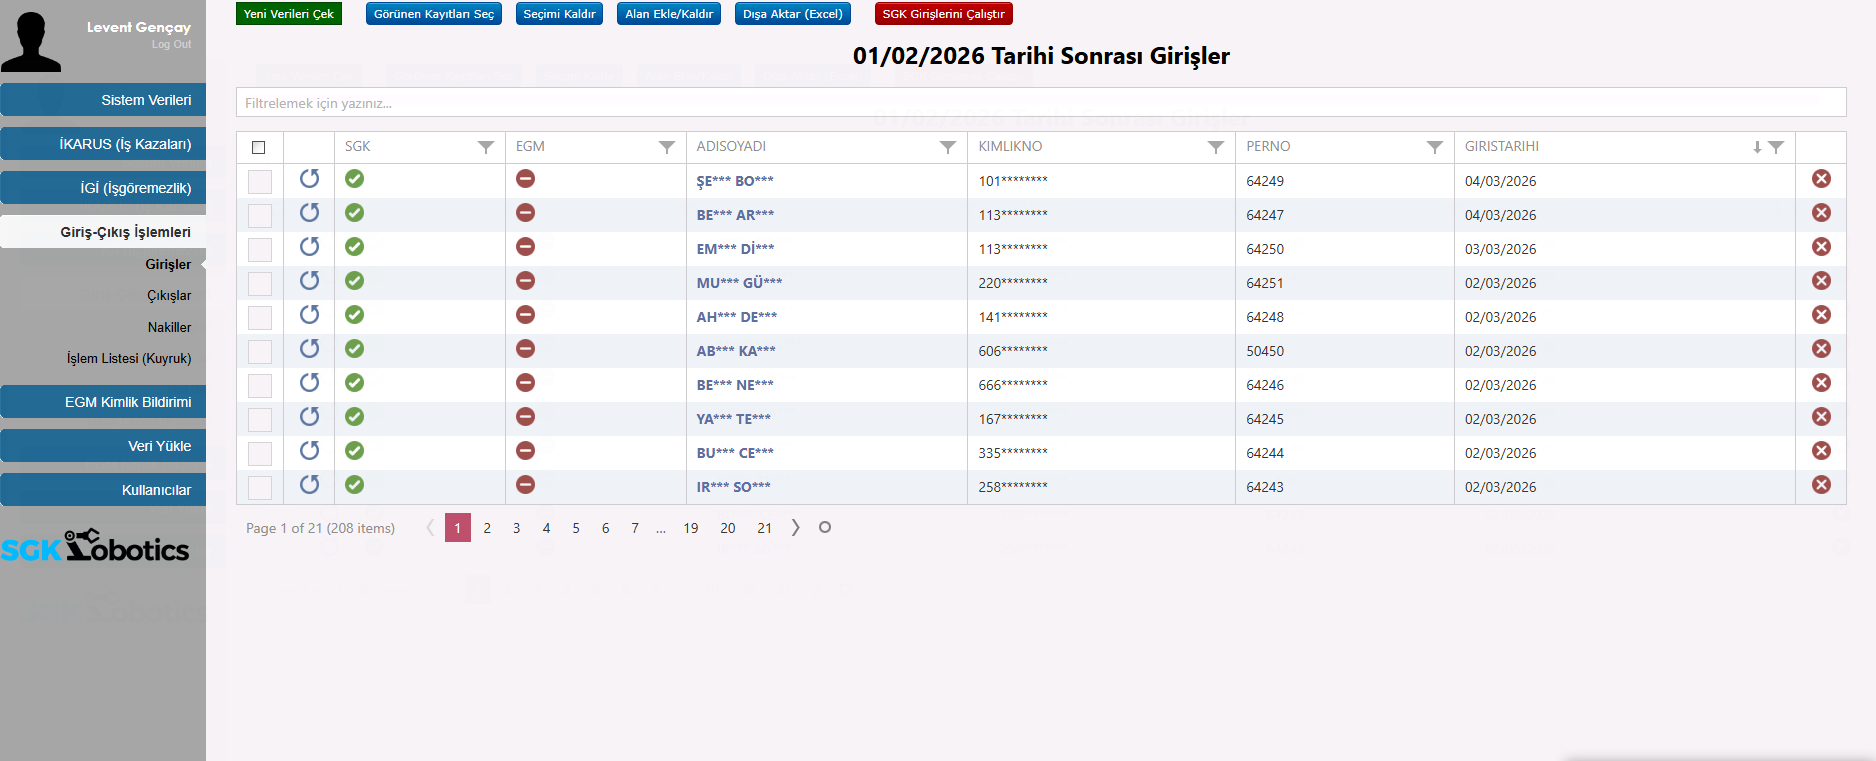Click refresh icon for MU*** GÜ*** row
The width and height of the screenshot is (1876, 761).
[310, 281]
